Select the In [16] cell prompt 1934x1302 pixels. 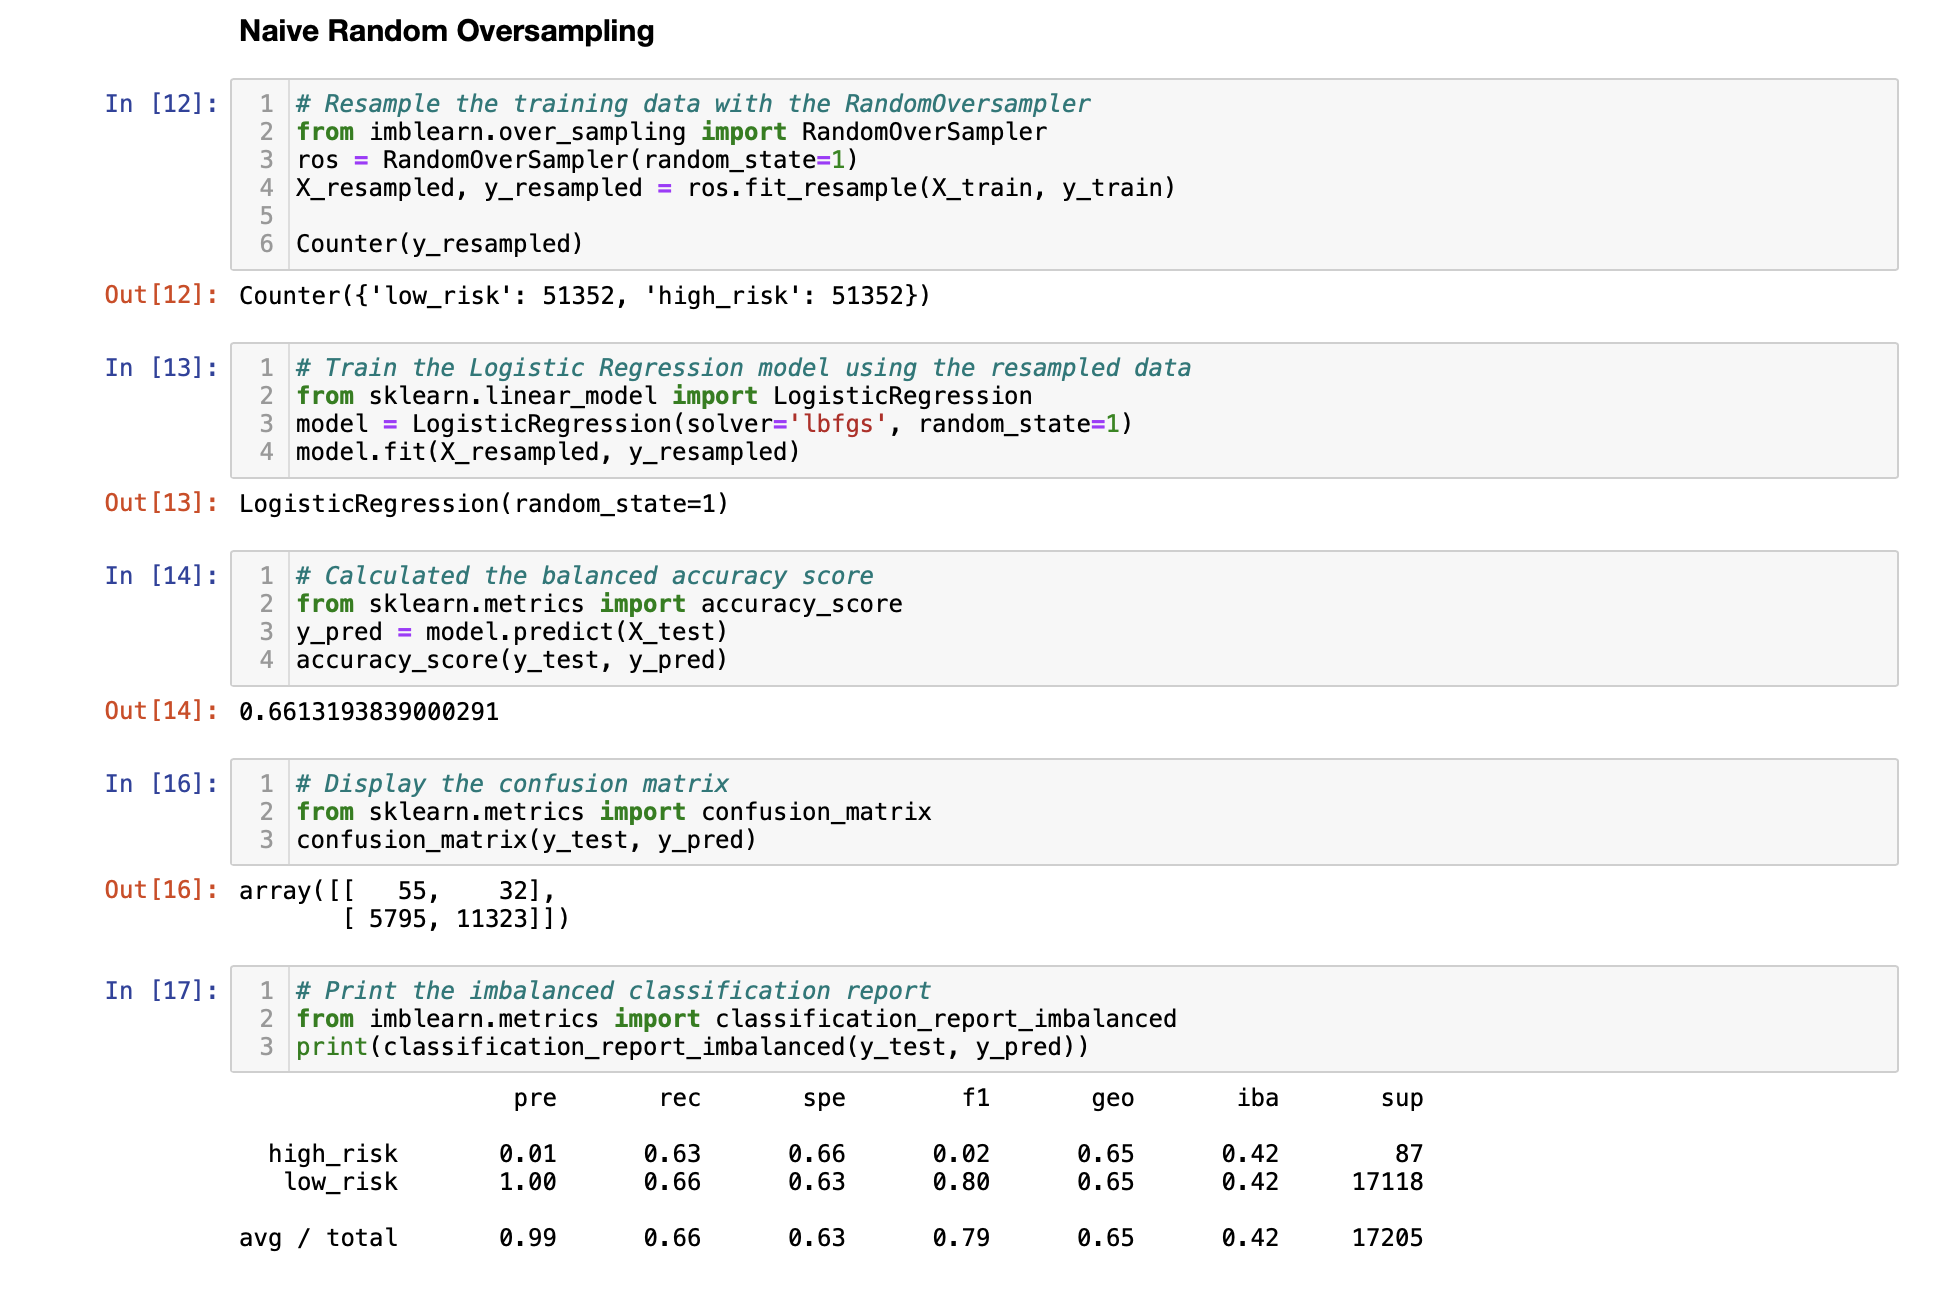tap(162, 783)
